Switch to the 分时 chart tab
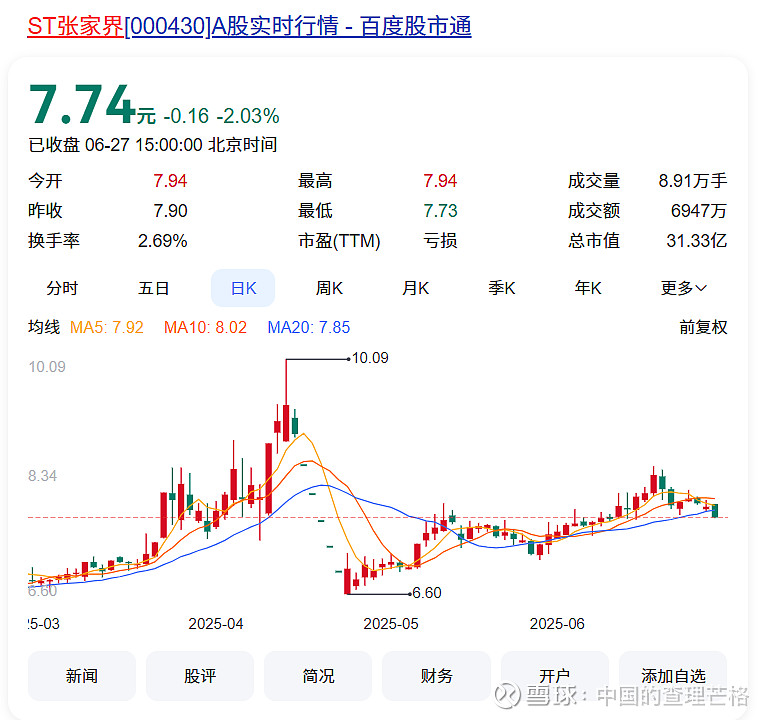This screenshot has width=772, height=720. coord(62,288)
